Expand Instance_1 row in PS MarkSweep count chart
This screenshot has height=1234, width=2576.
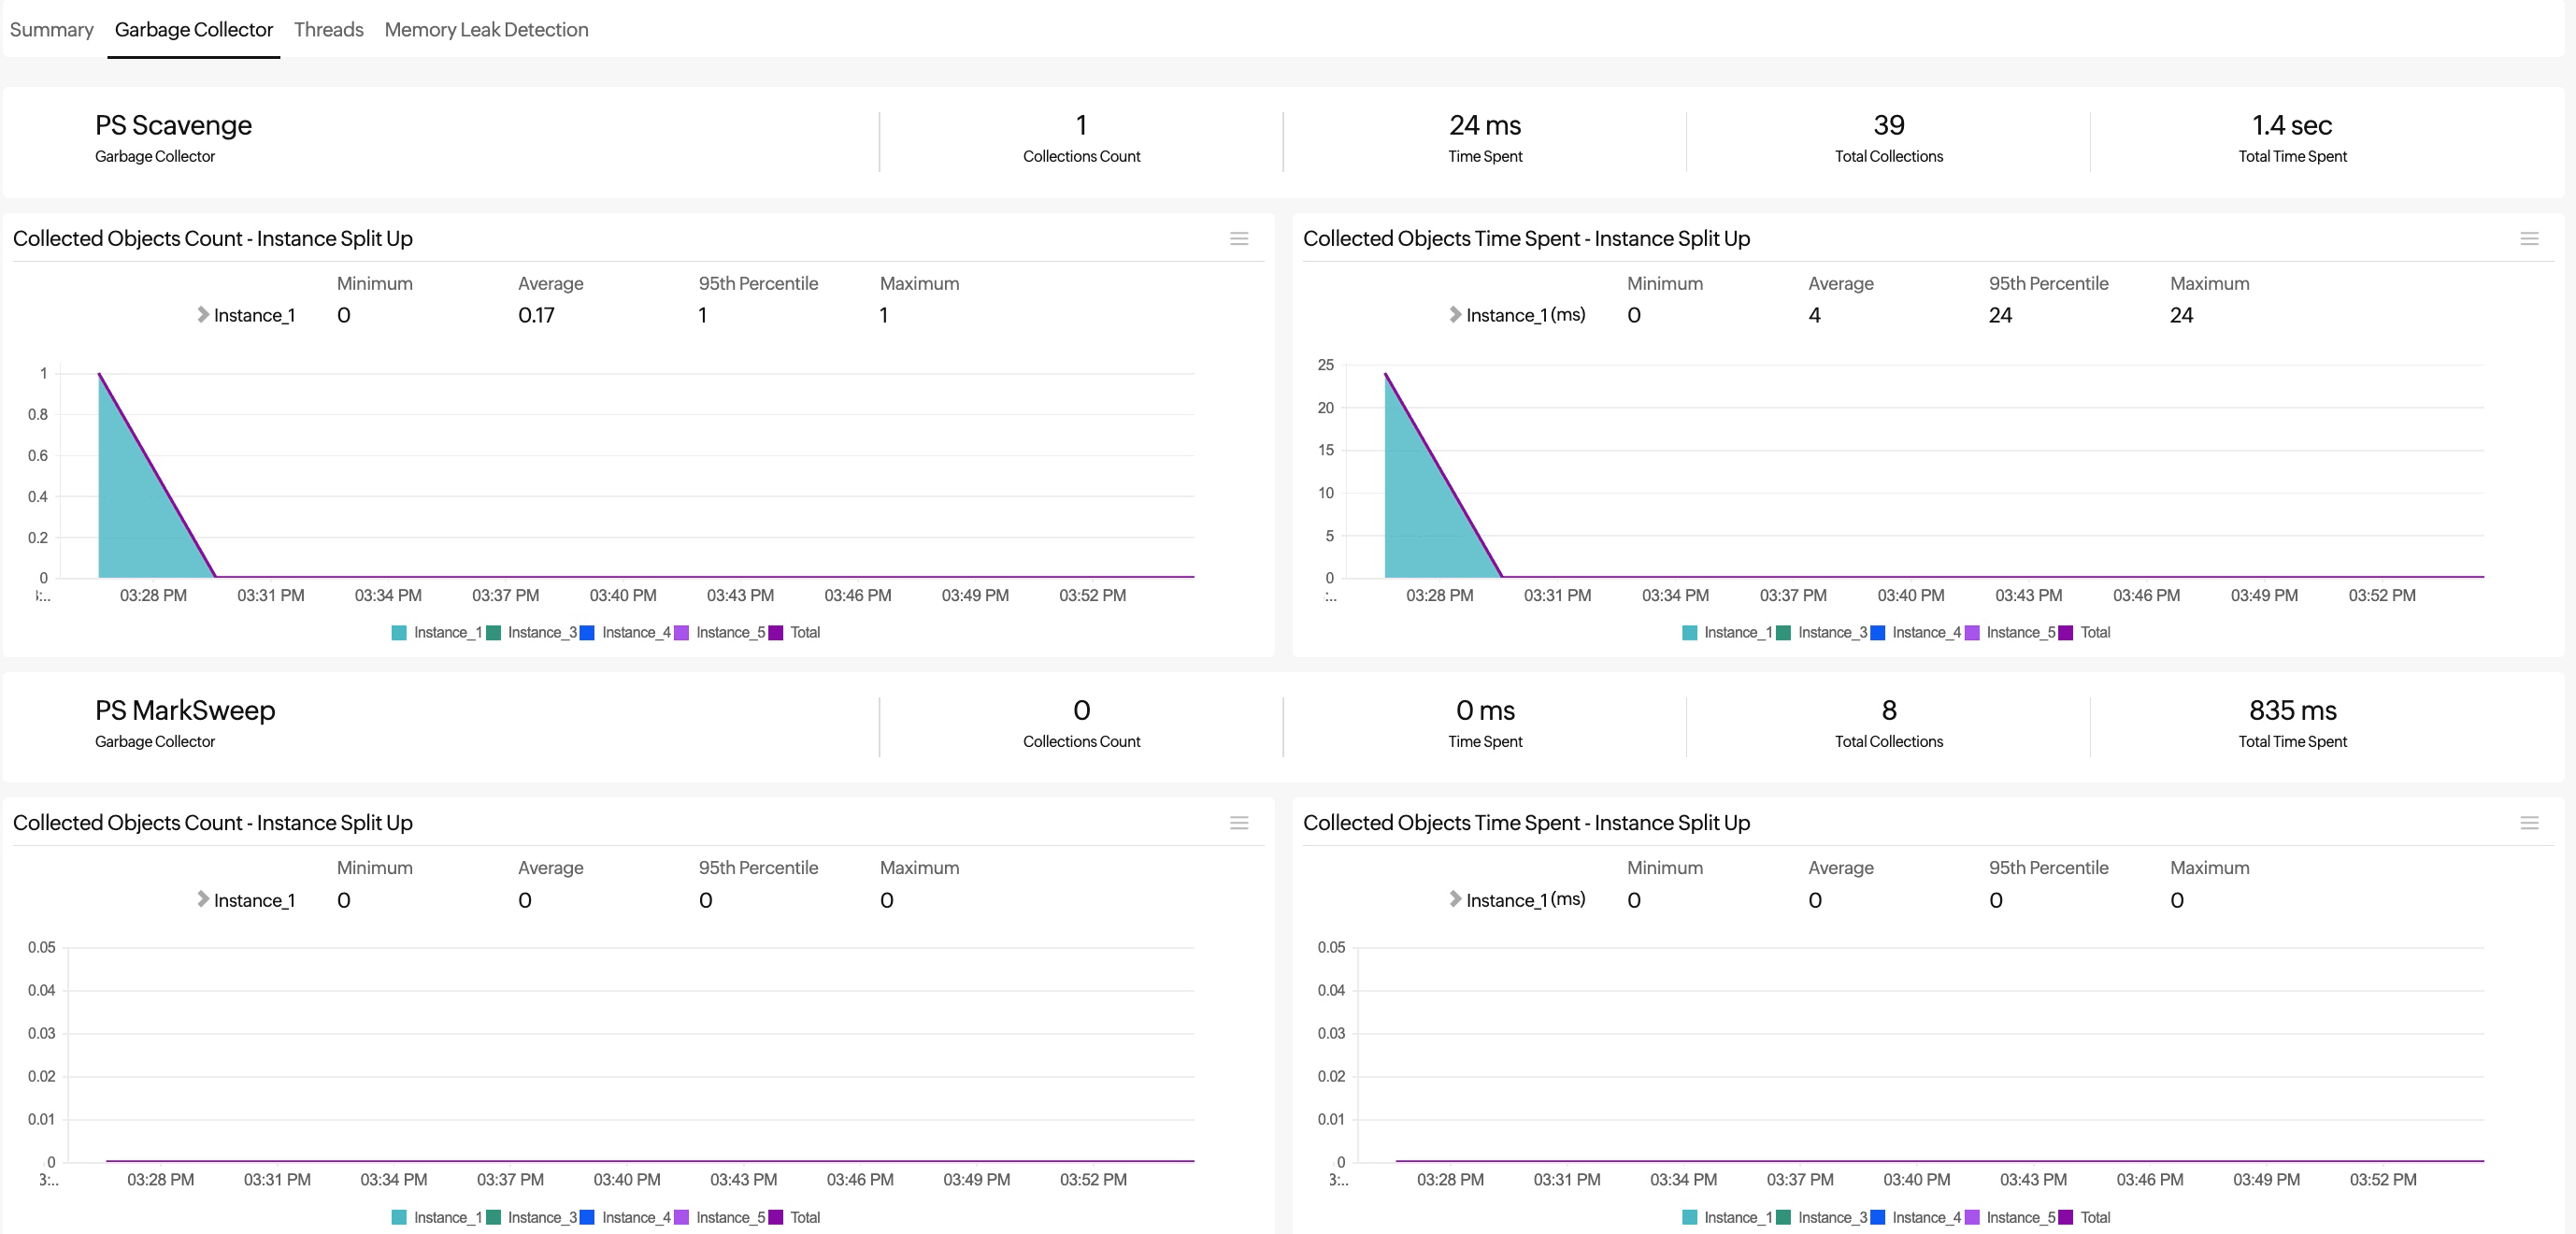pos(203,899)
